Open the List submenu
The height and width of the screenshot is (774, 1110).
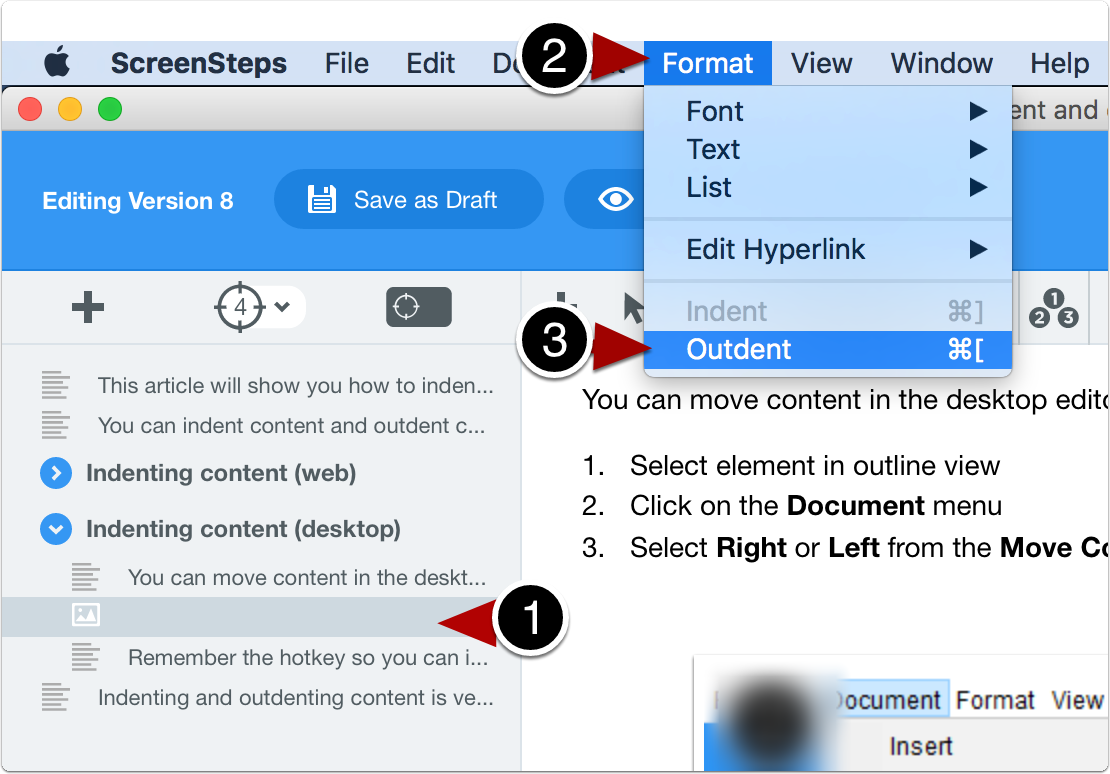pos(828,188)
